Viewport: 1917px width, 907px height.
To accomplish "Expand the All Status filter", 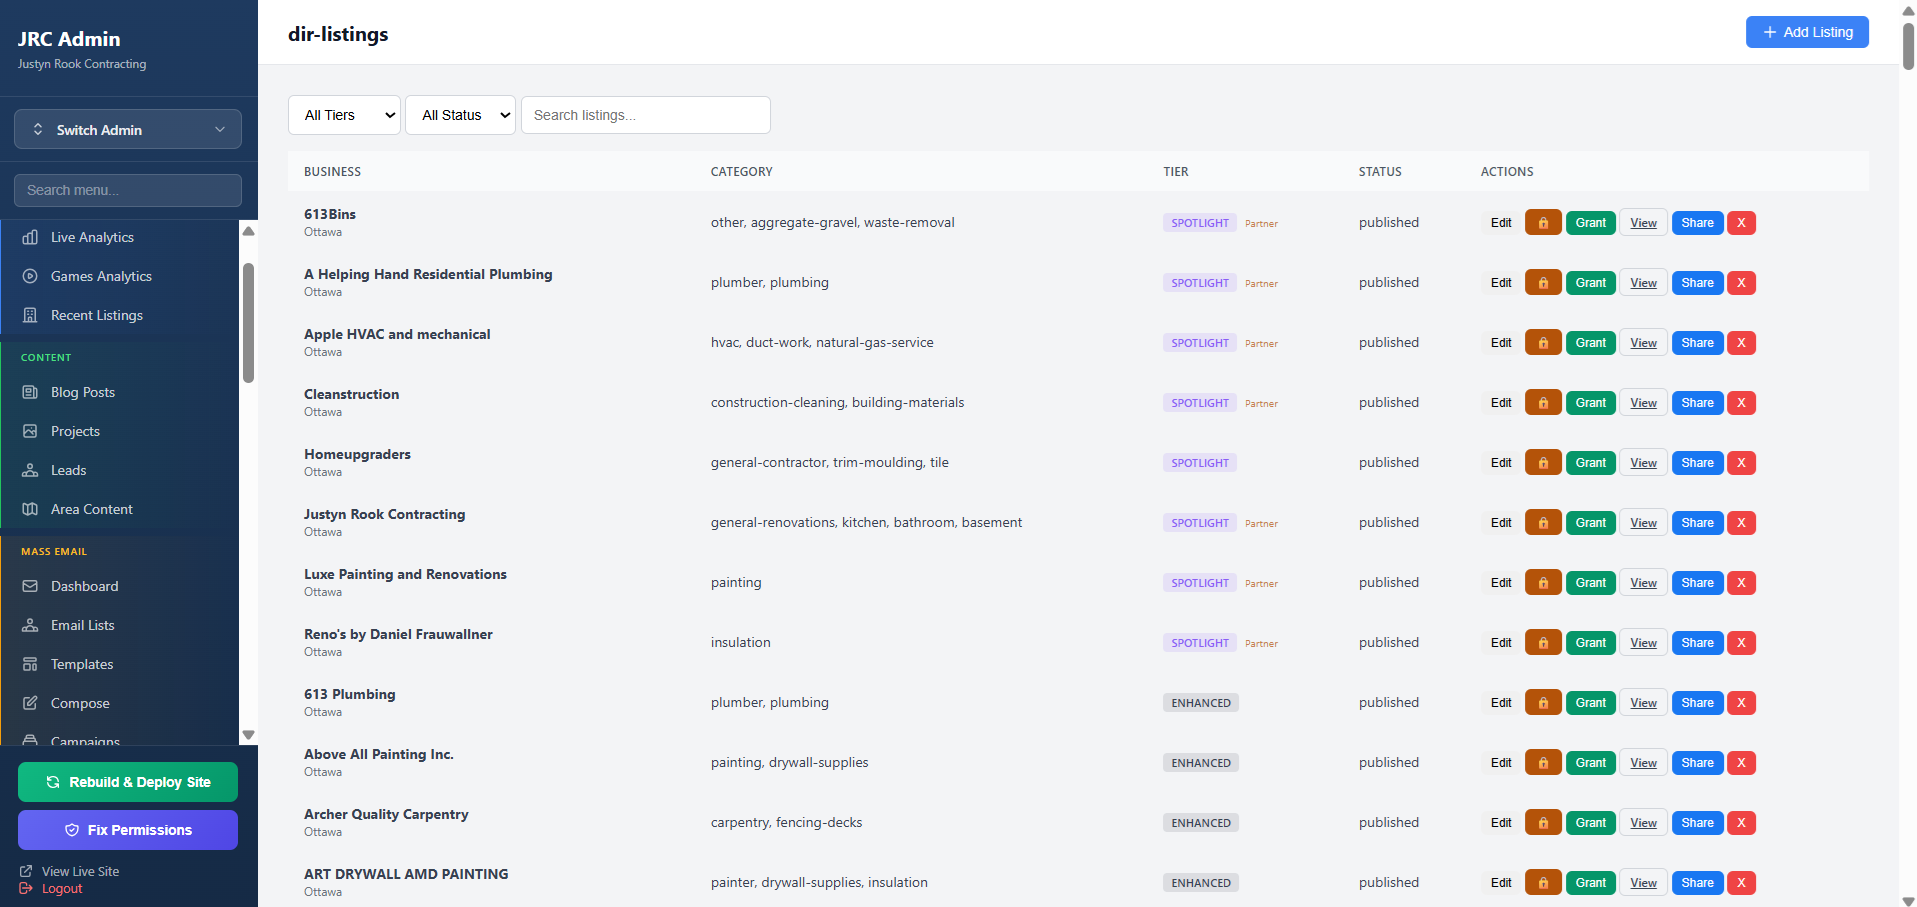I will 459,115.
